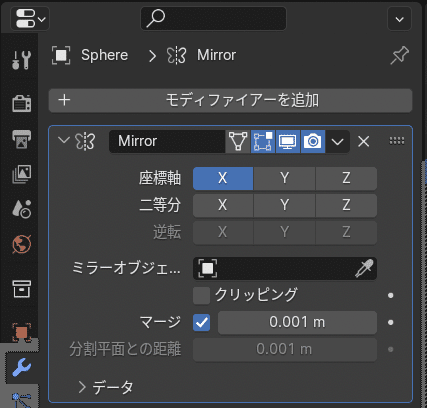Image resolution: width=427 pixels, height=408 pixels.
Task: Toggle 二等分 Y axis
Action: [x=284, y=205]
